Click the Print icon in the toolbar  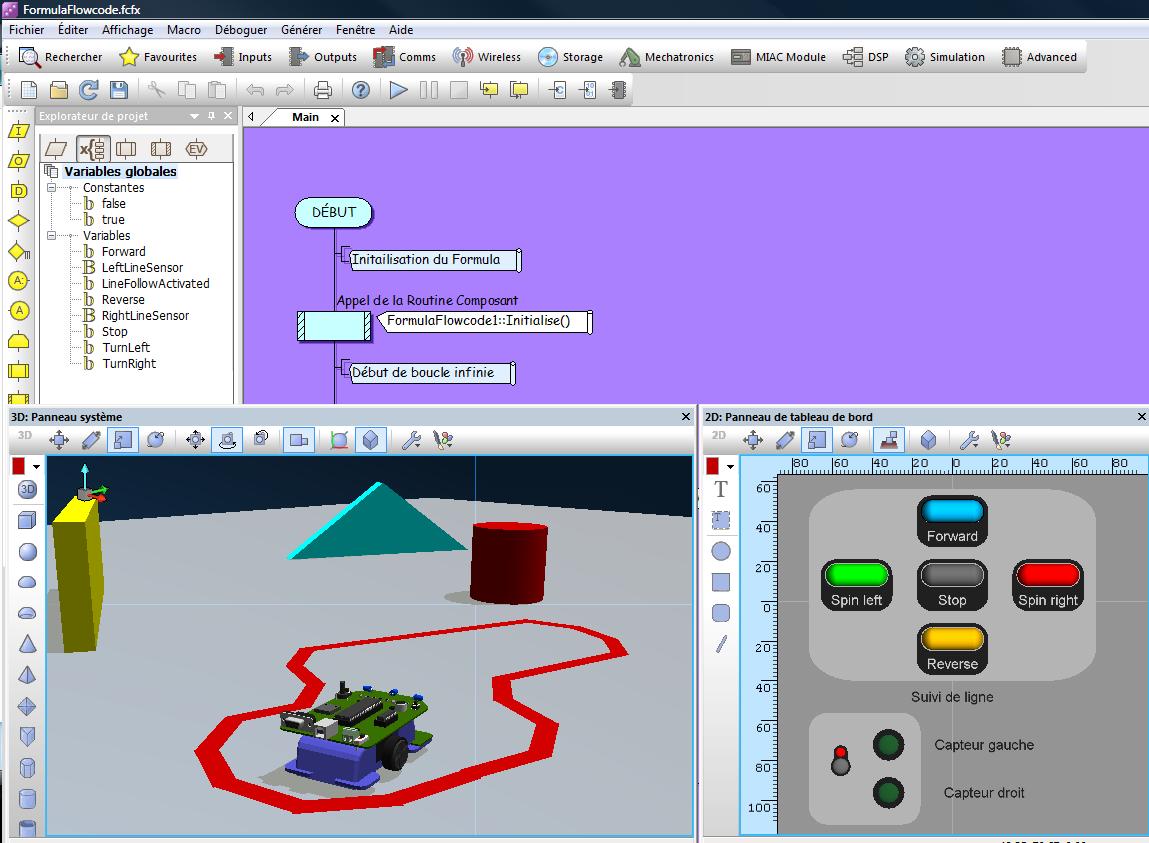pos(323,90)
